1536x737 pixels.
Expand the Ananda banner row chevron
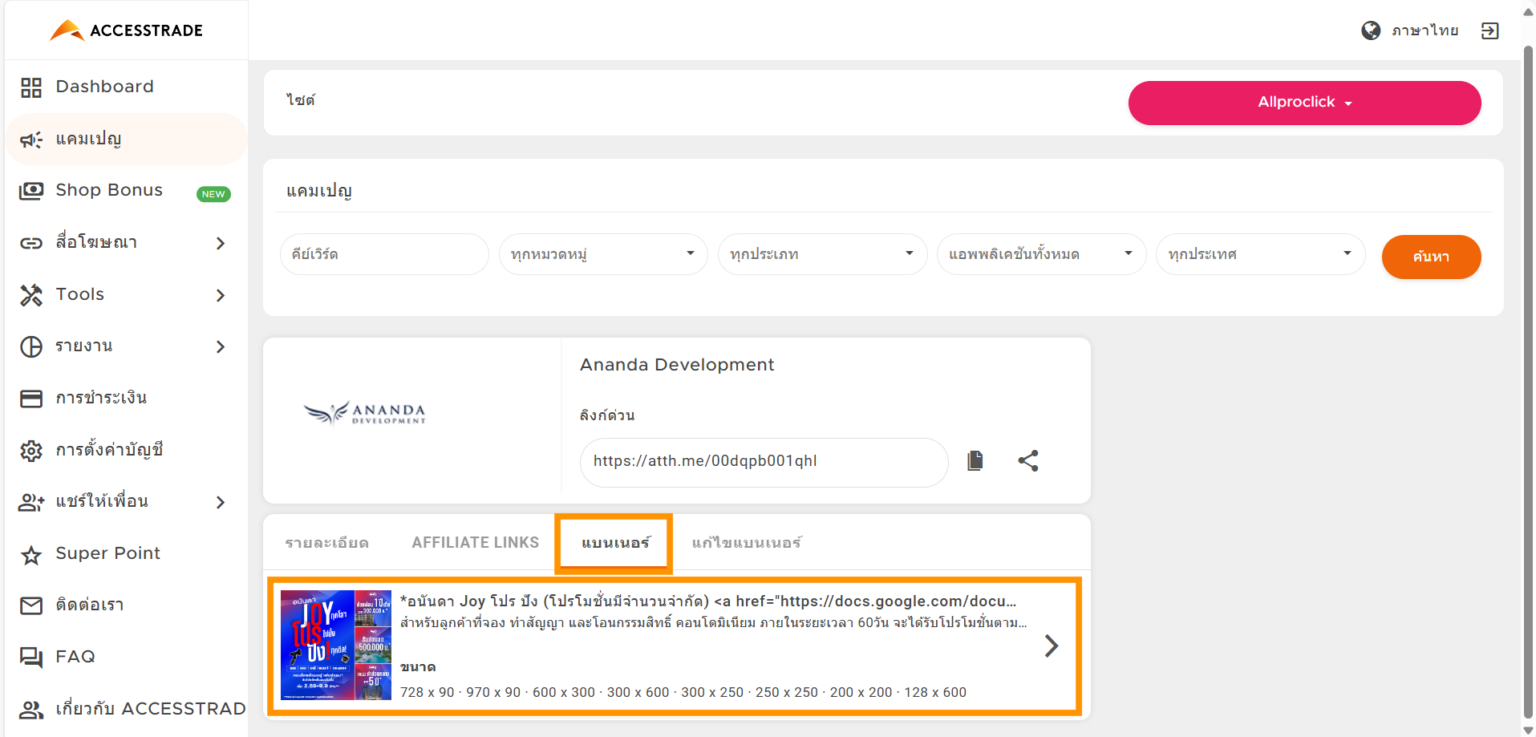pyautogui.click(x=1051, y=646)
